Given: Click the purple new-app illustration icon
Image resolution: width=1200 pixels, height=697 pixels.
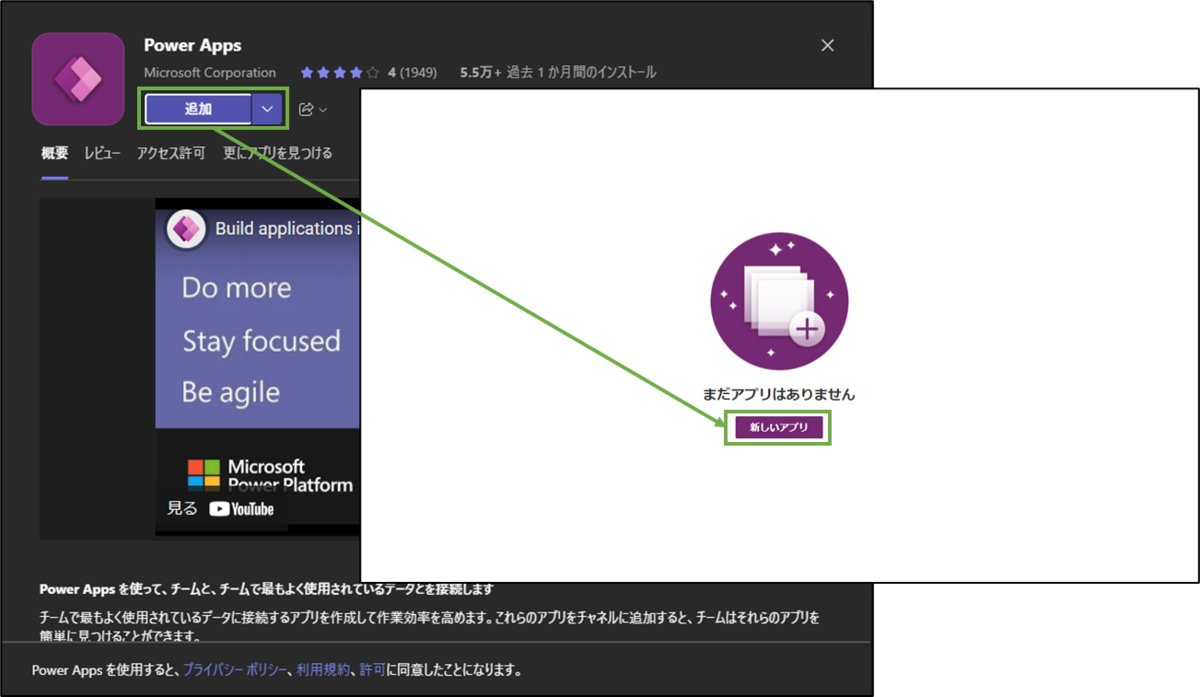Looking at the screenshot, I should click(x=779, y=302).
